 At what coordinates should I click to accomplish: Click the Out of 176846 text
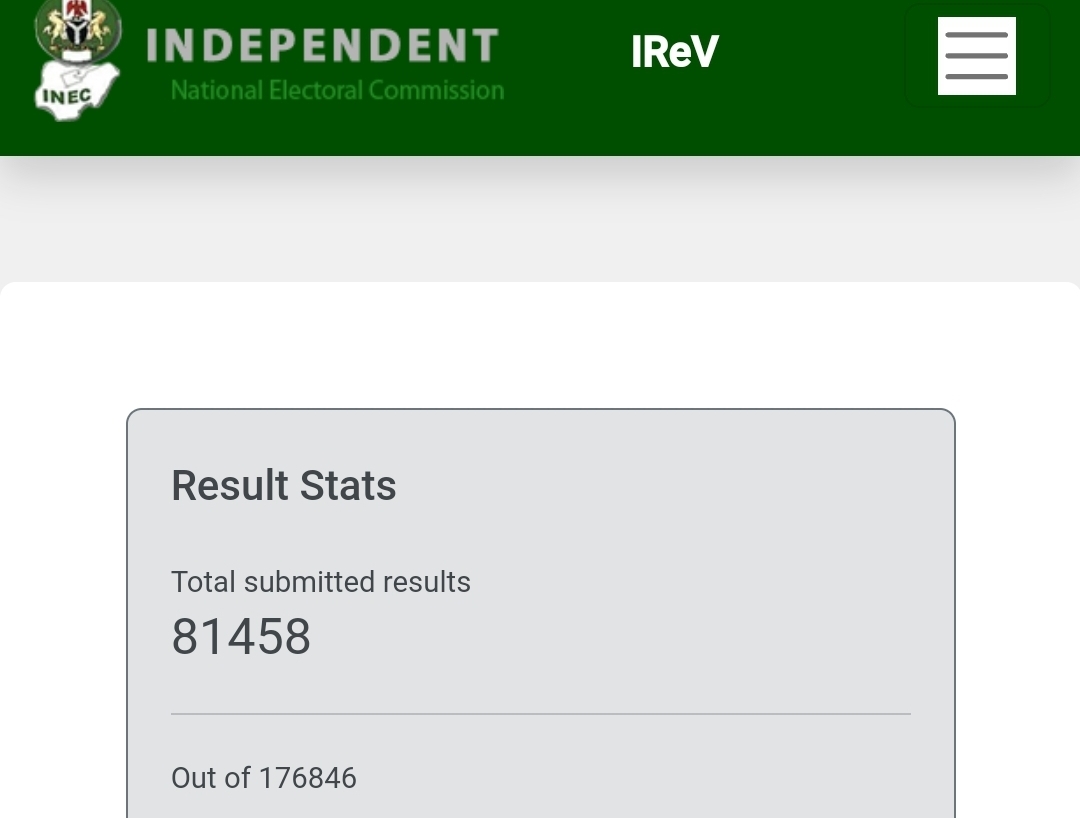point(264,778)
